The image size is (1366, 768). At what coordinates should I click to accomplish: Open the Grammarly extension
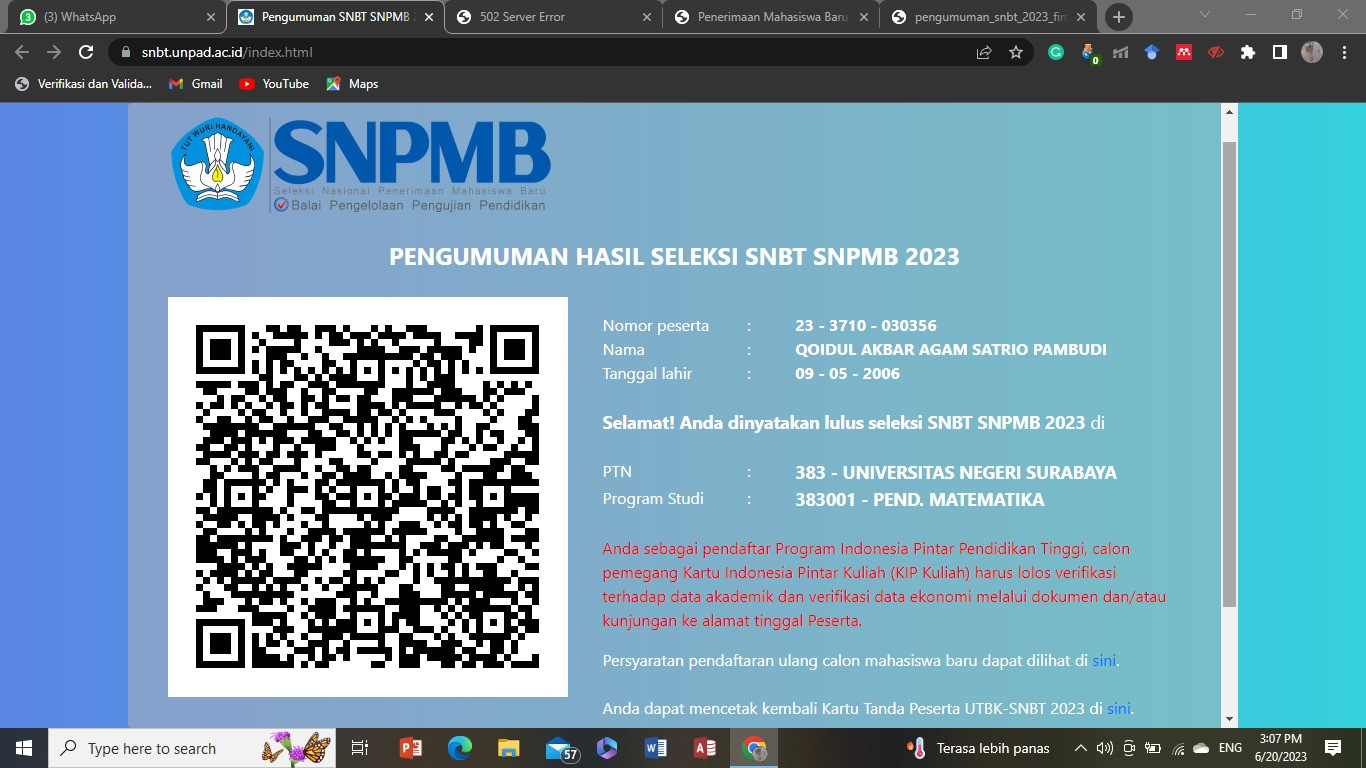click(x=1056, y=52)
